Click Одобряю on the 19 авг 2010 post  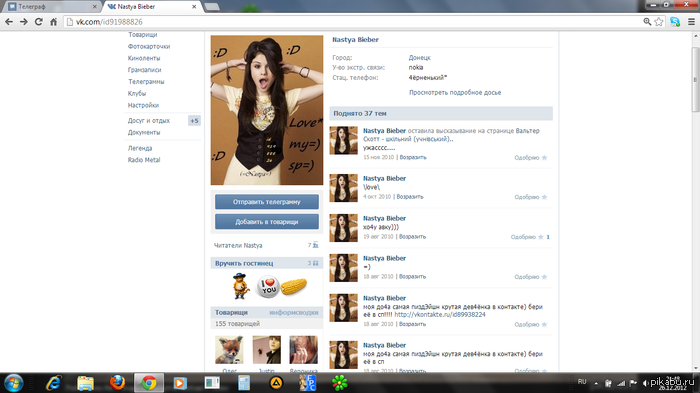523,237
